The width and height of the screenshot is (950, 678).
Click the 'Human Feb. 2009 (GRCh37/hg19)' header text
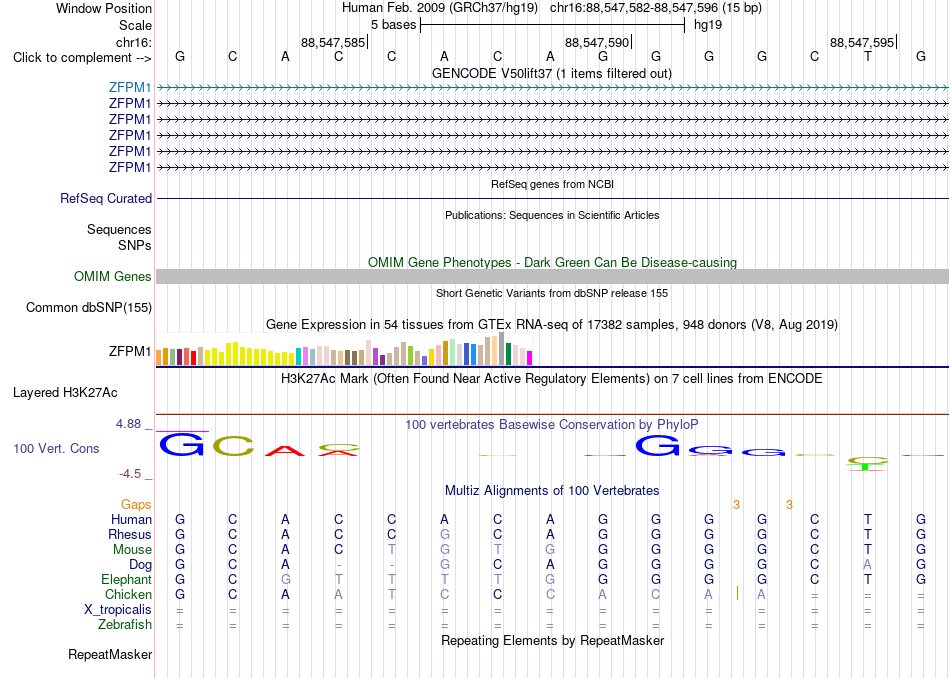tap(440, 8)
